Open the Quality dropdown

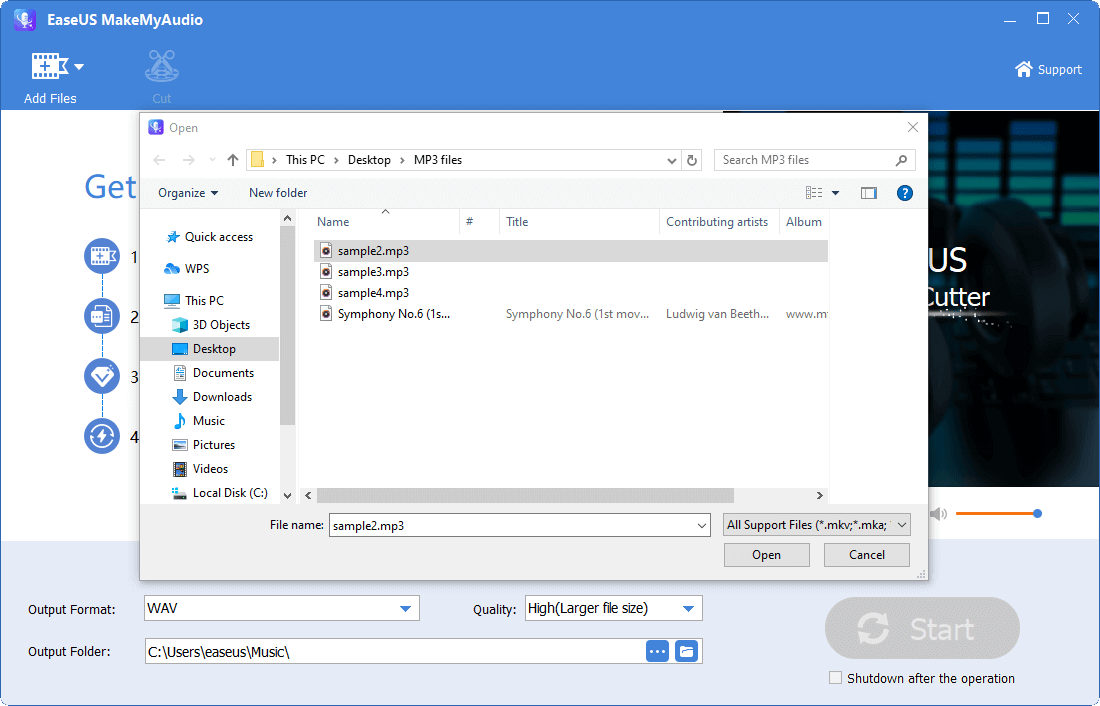click(688, 607)
